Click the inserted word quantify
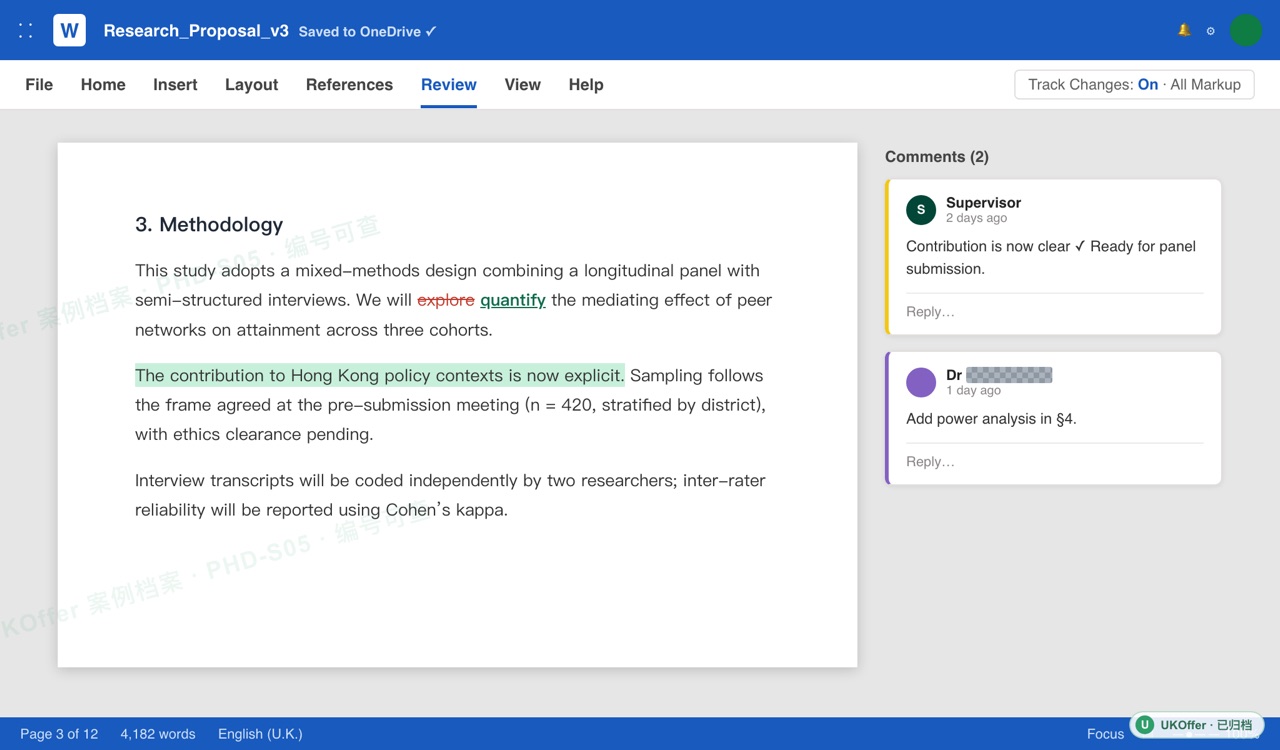Screen dimensions: 1280x750 tap(513, 300)
